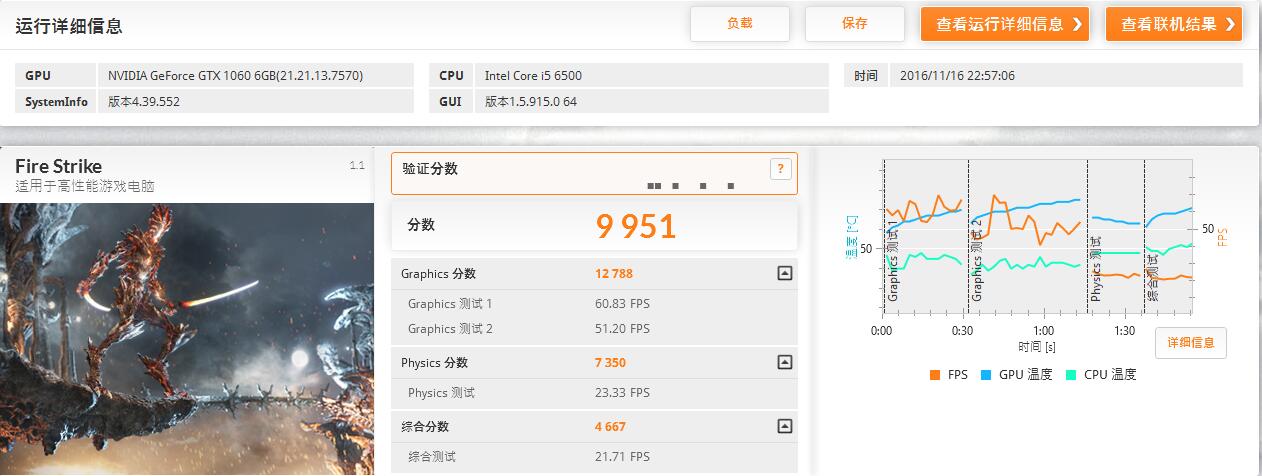Collapse the Graphics 分数 section

[x=784, y=273]
